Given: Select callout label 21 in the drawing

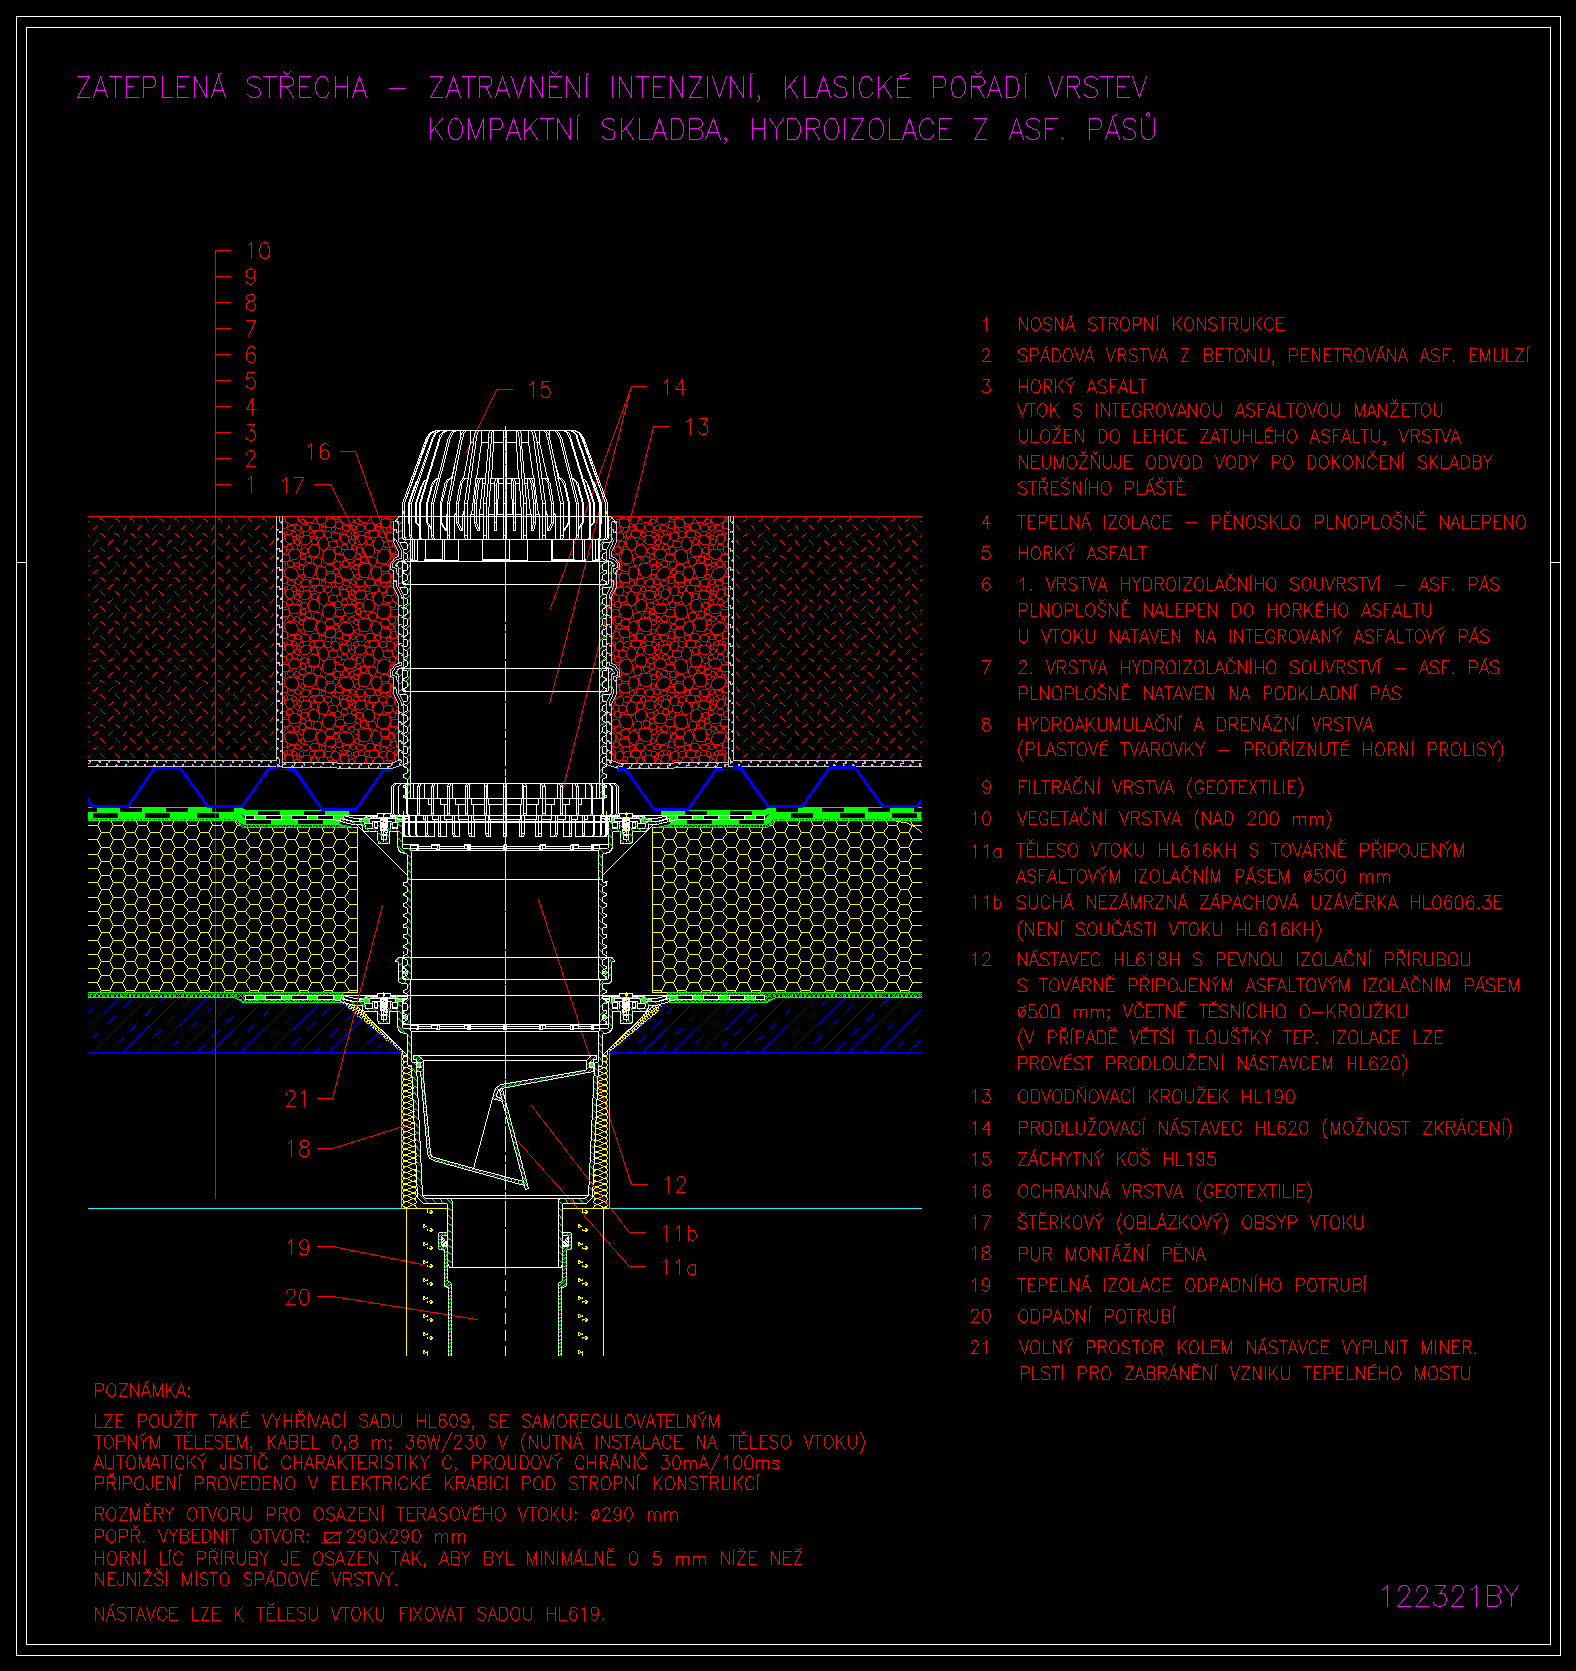Looking at the screenshot, I should (x=297, y=1099).
